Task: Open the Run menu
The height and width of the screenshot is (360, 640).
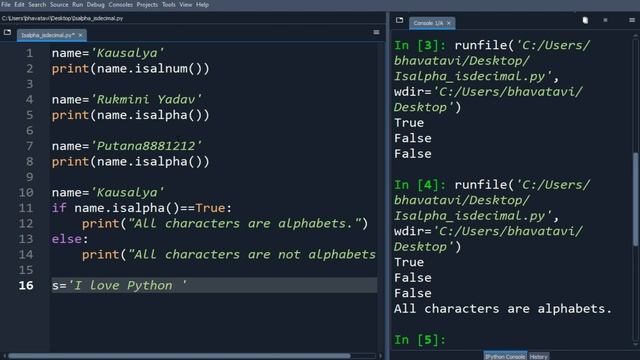Action: [78, 4]
